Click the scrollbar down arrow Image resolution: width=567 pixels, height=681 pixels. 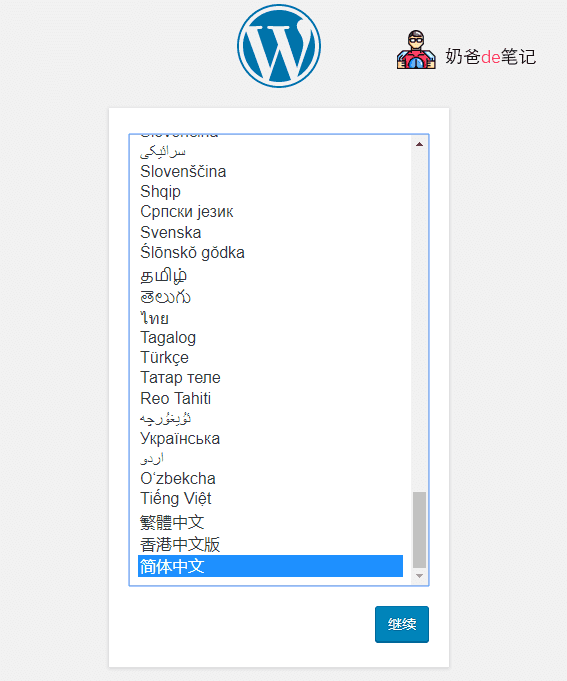pos(419,575)
